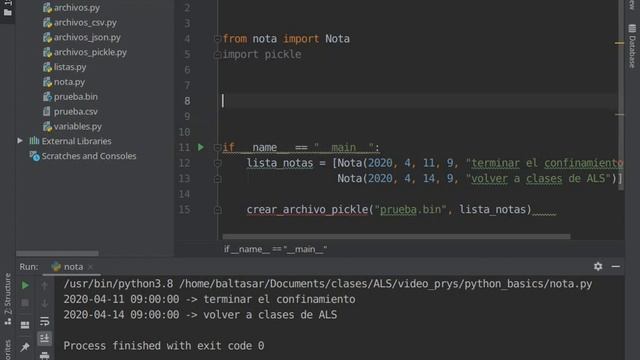Click the Down the Stack Trace arrow
The height and width of the screenshot is (360, 640).
(44, 303)
